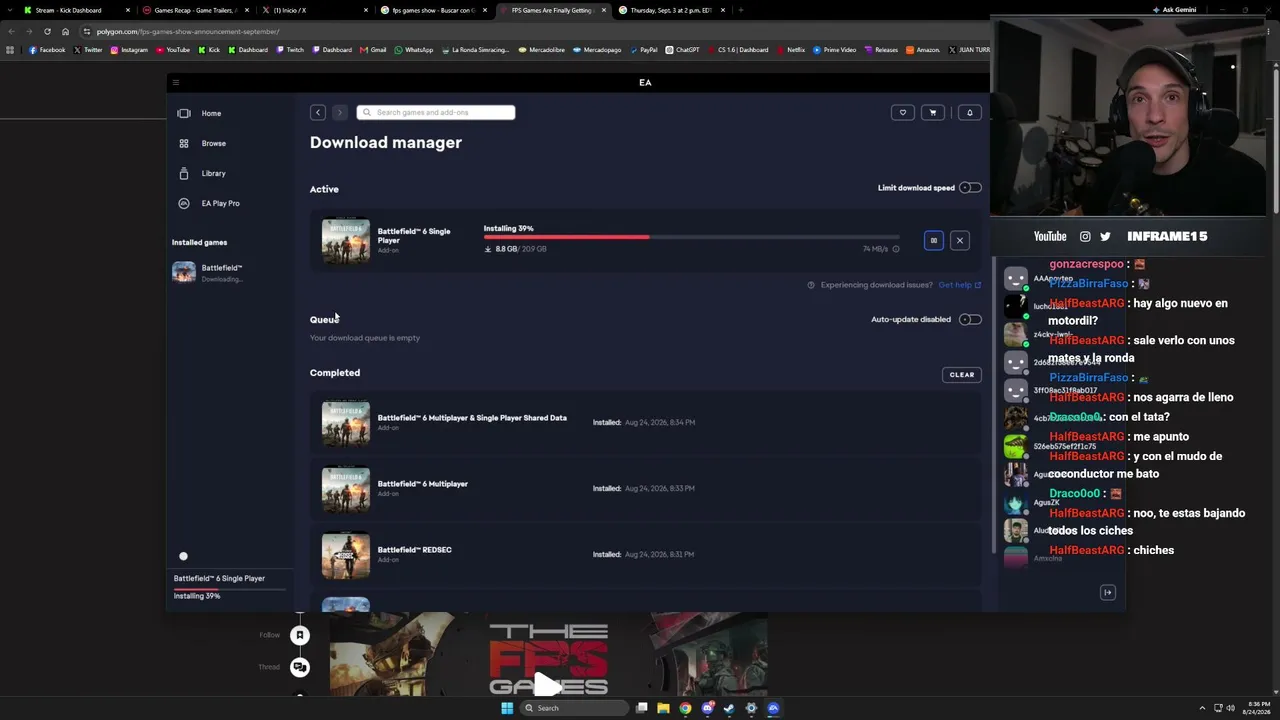This screenshot has width=1280, height=720.
Task: Open Twitch bookmark
Action: (290, 50)
